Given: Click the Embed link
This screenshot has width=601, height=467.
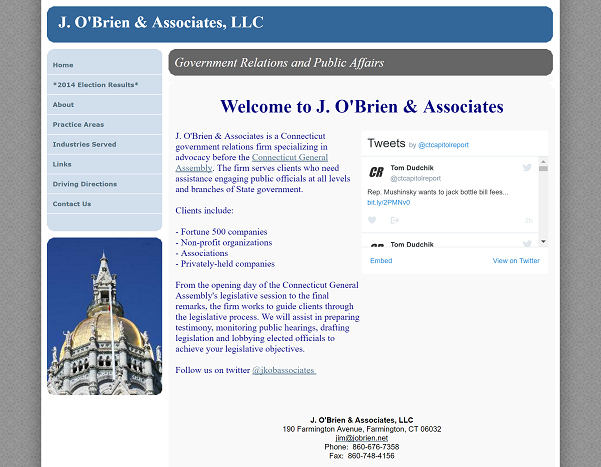Looking at the screenshot, I should (x=381, y=261).
